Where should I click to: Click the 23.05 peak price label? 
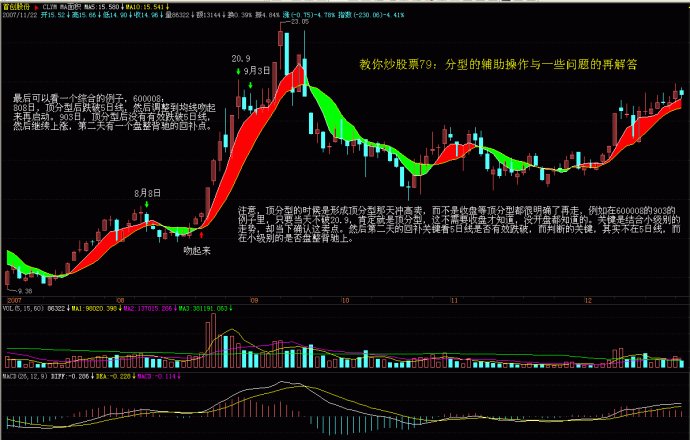point(300,21)
